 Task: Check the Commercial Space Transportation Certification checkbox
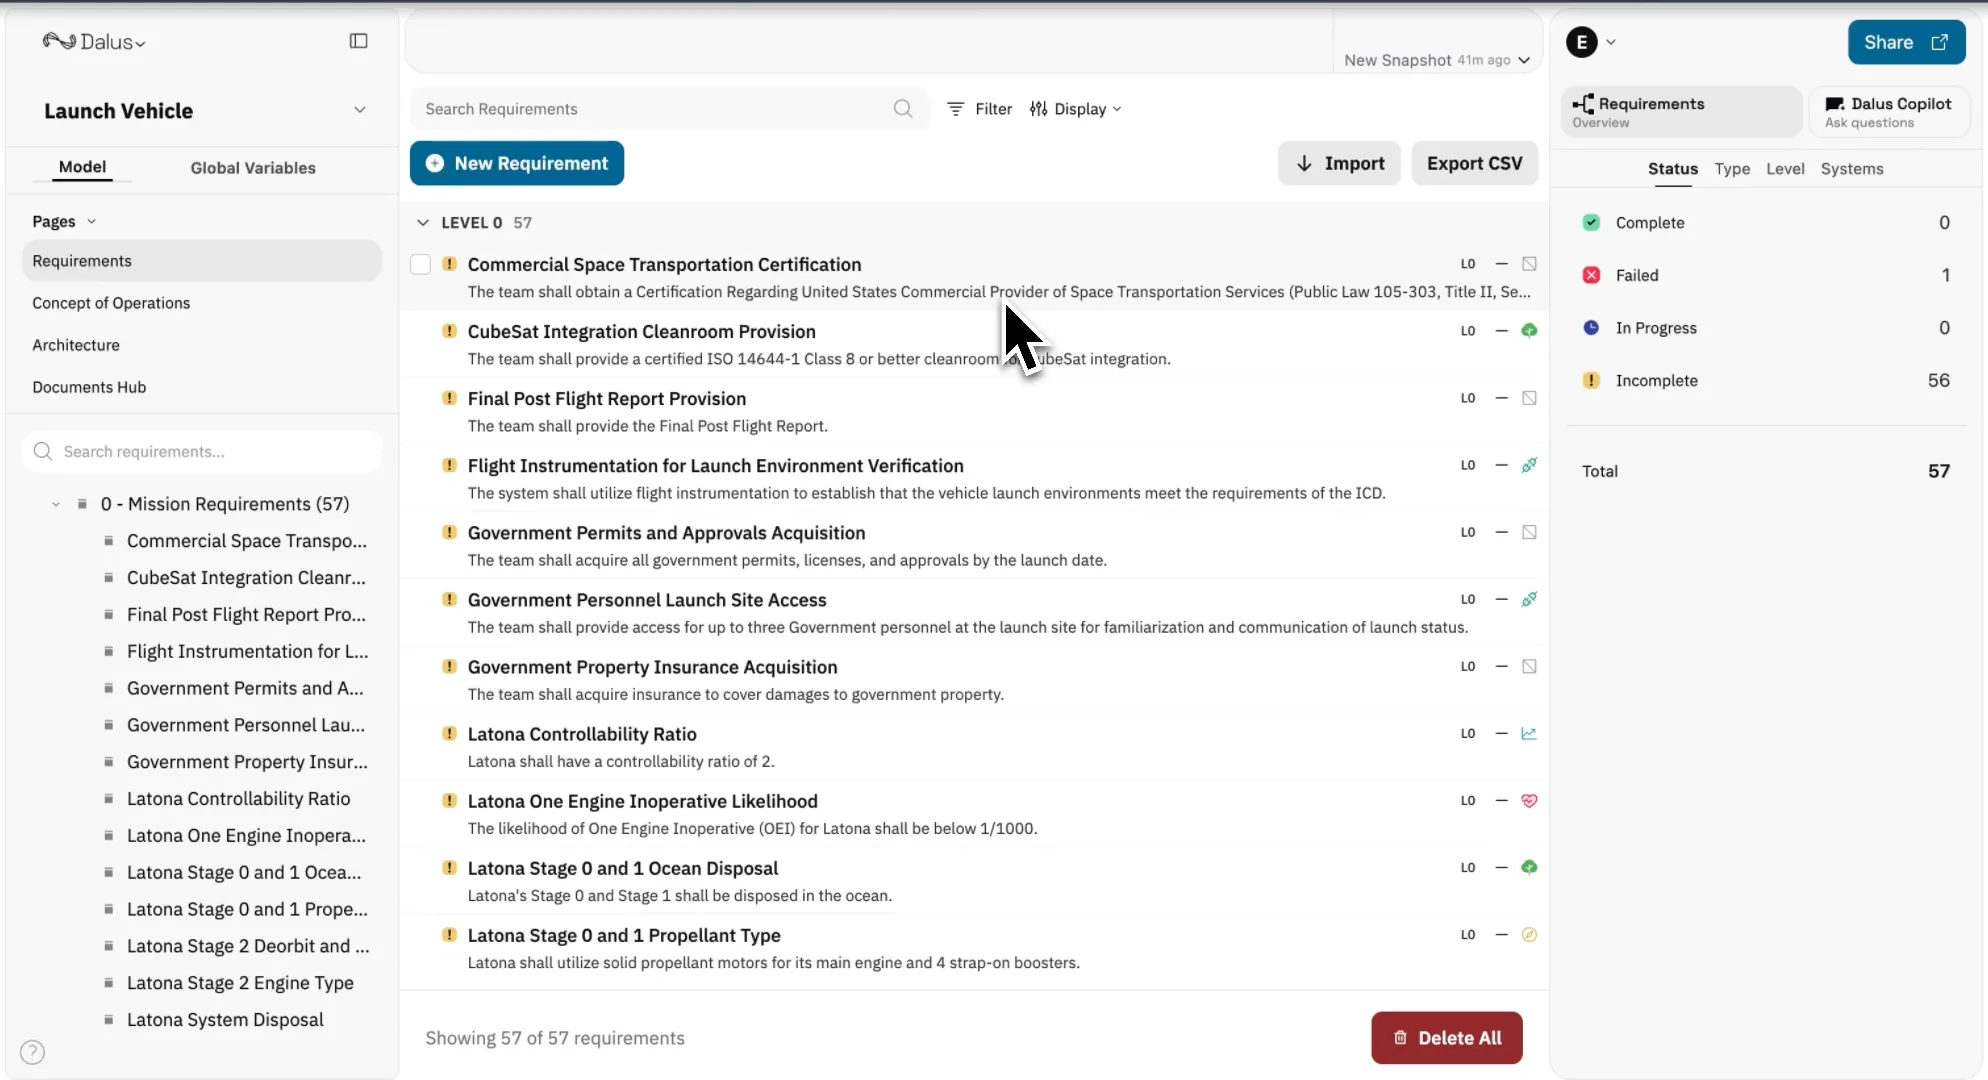coord(421,265)
